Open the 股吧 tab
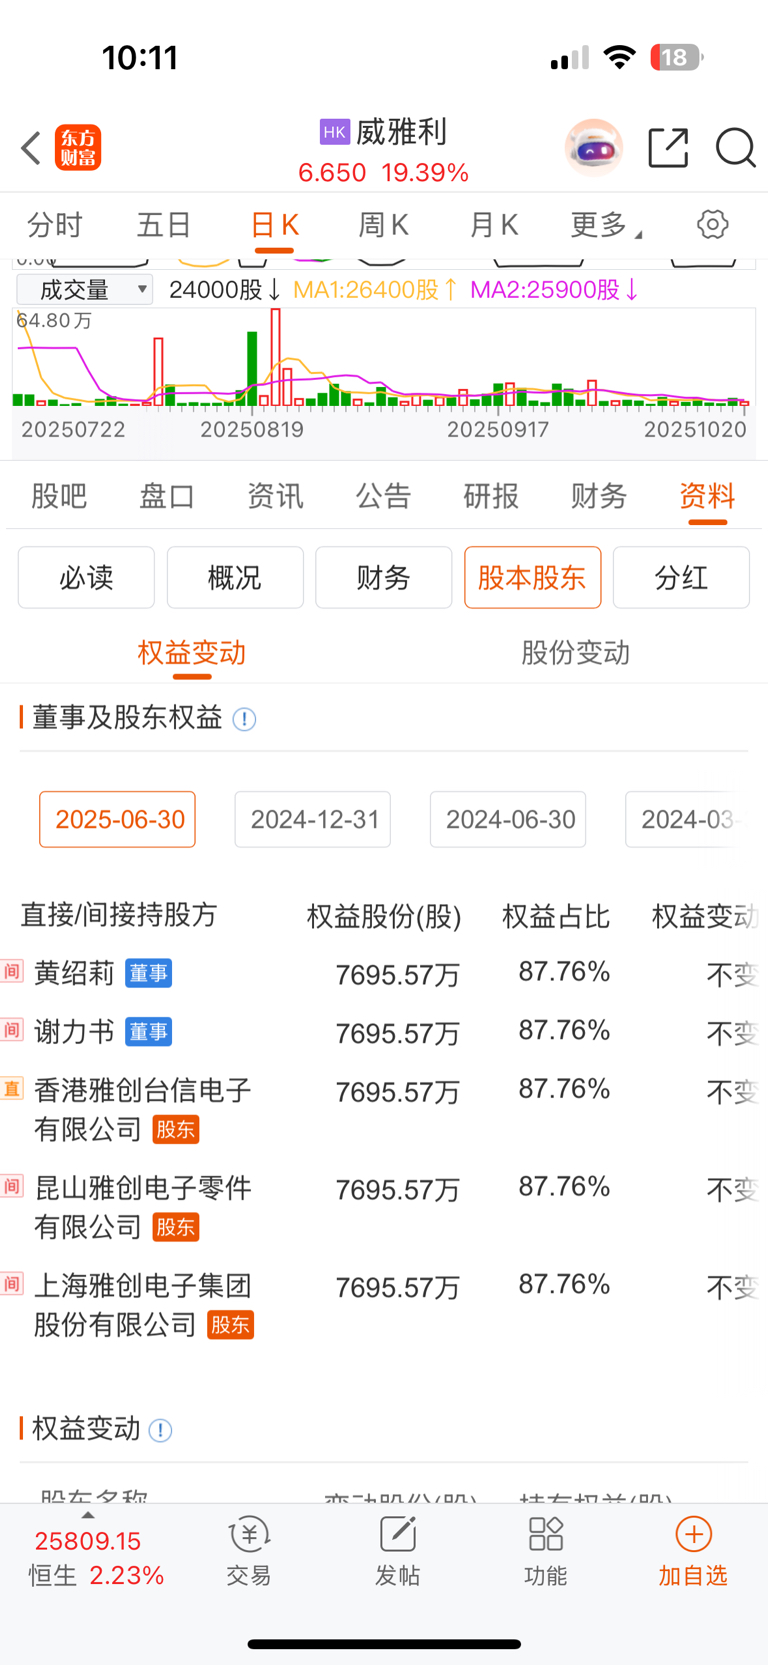 pyautogui.click(x=59, y=496)
